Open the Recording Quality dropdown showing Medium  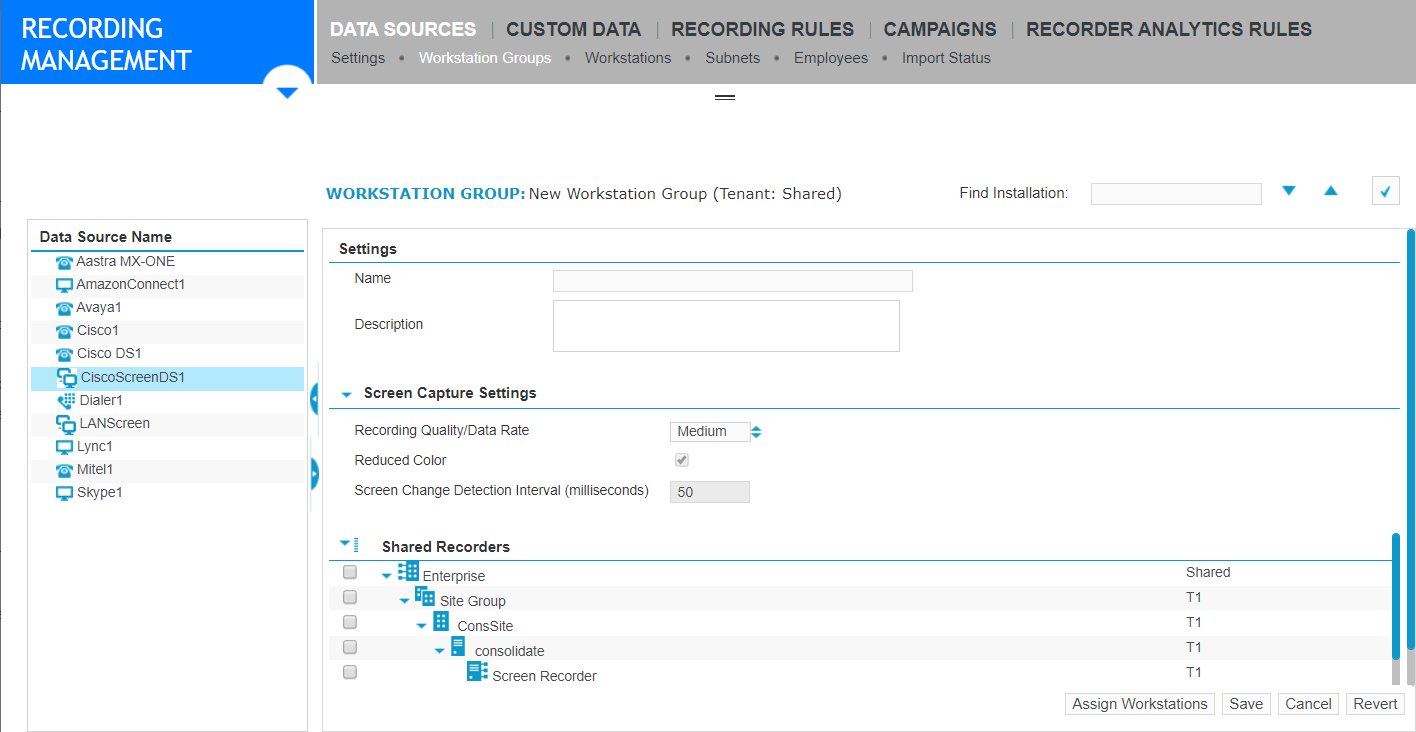click(x=710, y=431)
